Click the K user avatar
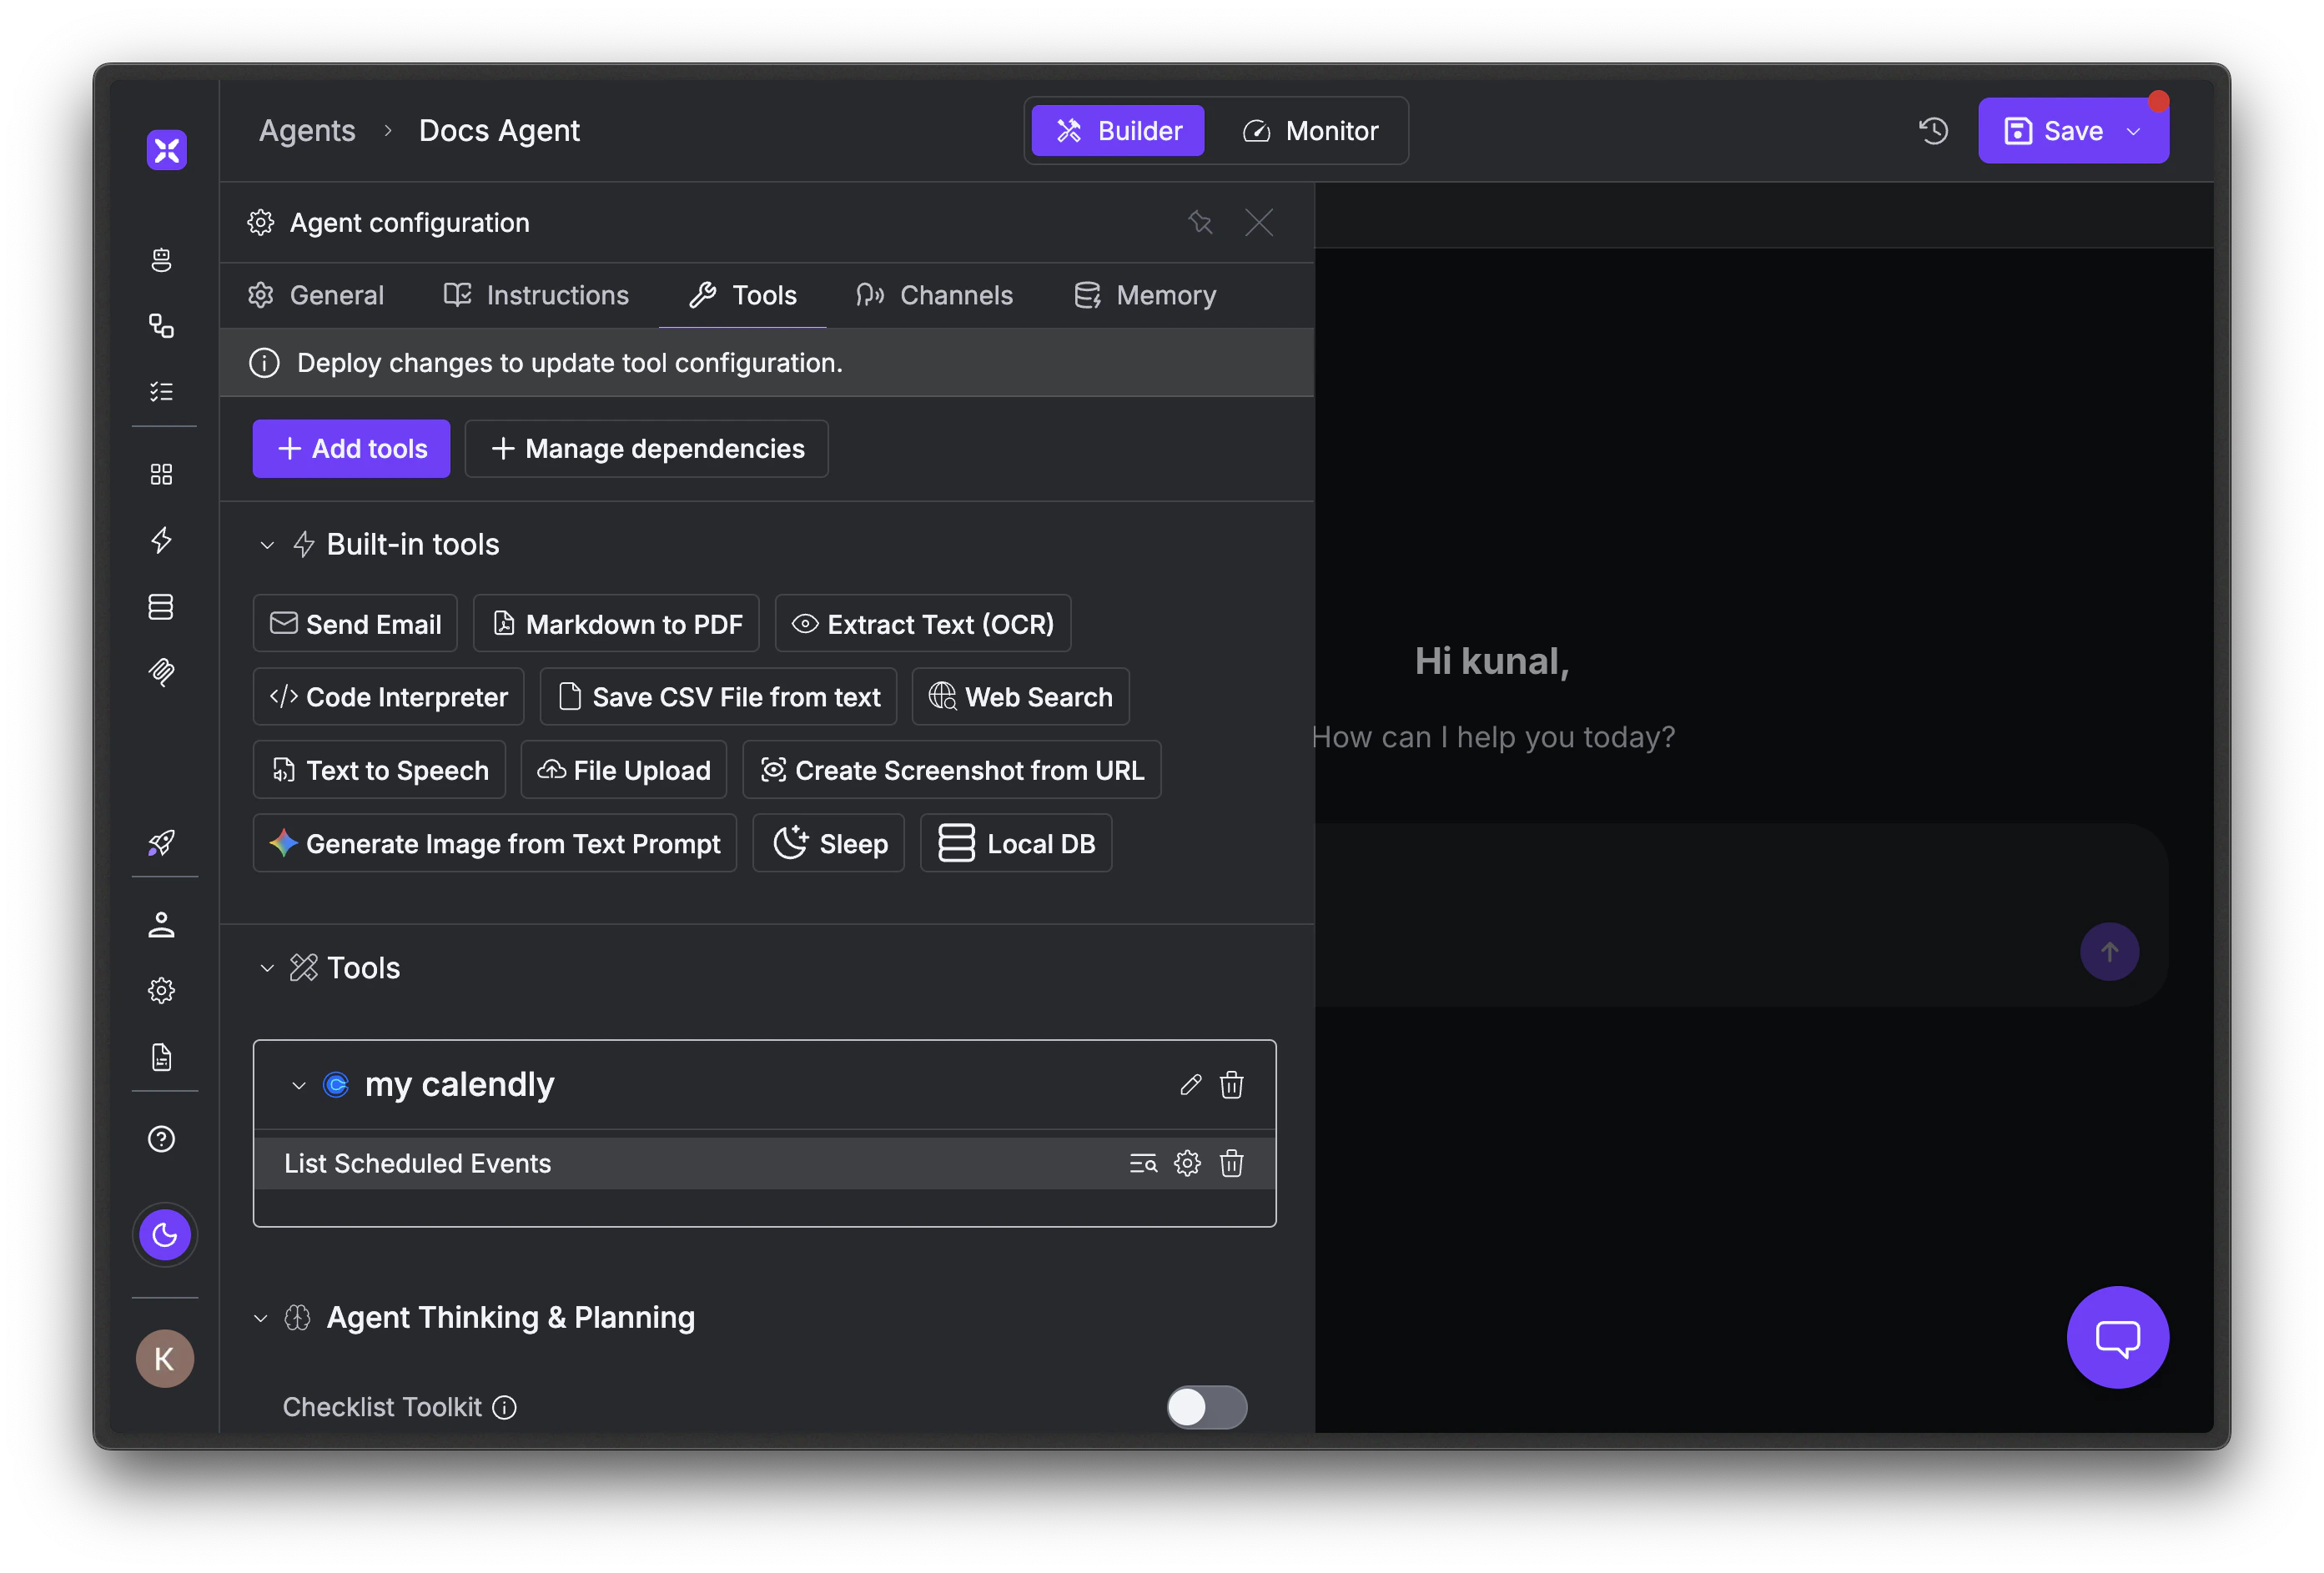Viewport: 2324px width, 1573px height. pos(165,1358)
